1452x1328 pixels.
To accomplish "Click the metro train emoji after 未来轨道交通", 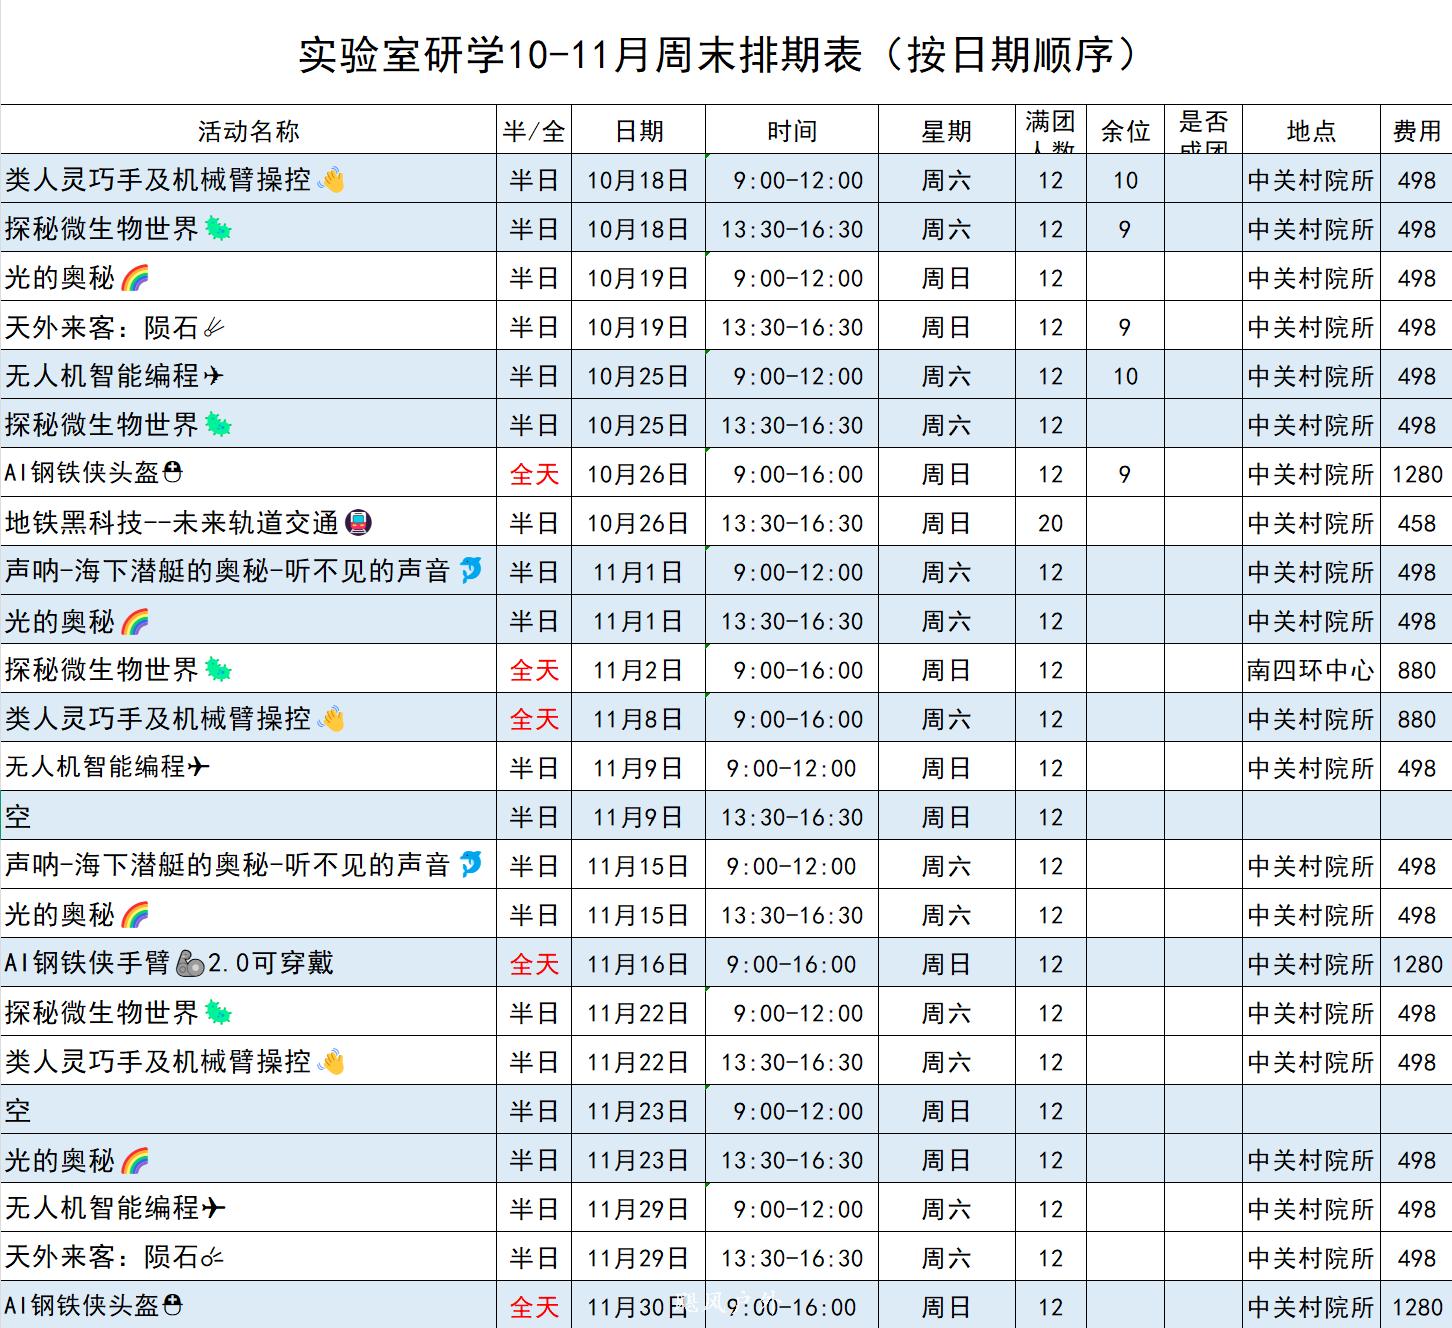I will 358,522.
